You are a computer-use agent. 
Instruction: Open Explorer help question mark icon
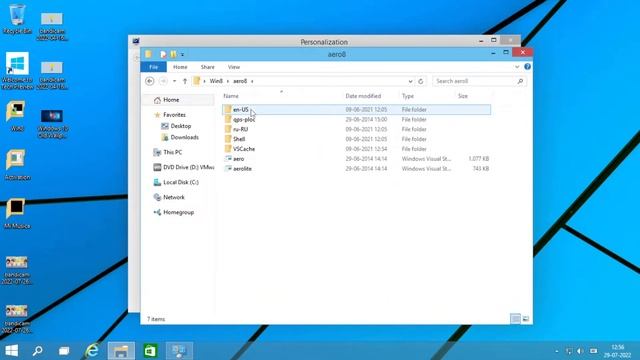coord(527,67)
